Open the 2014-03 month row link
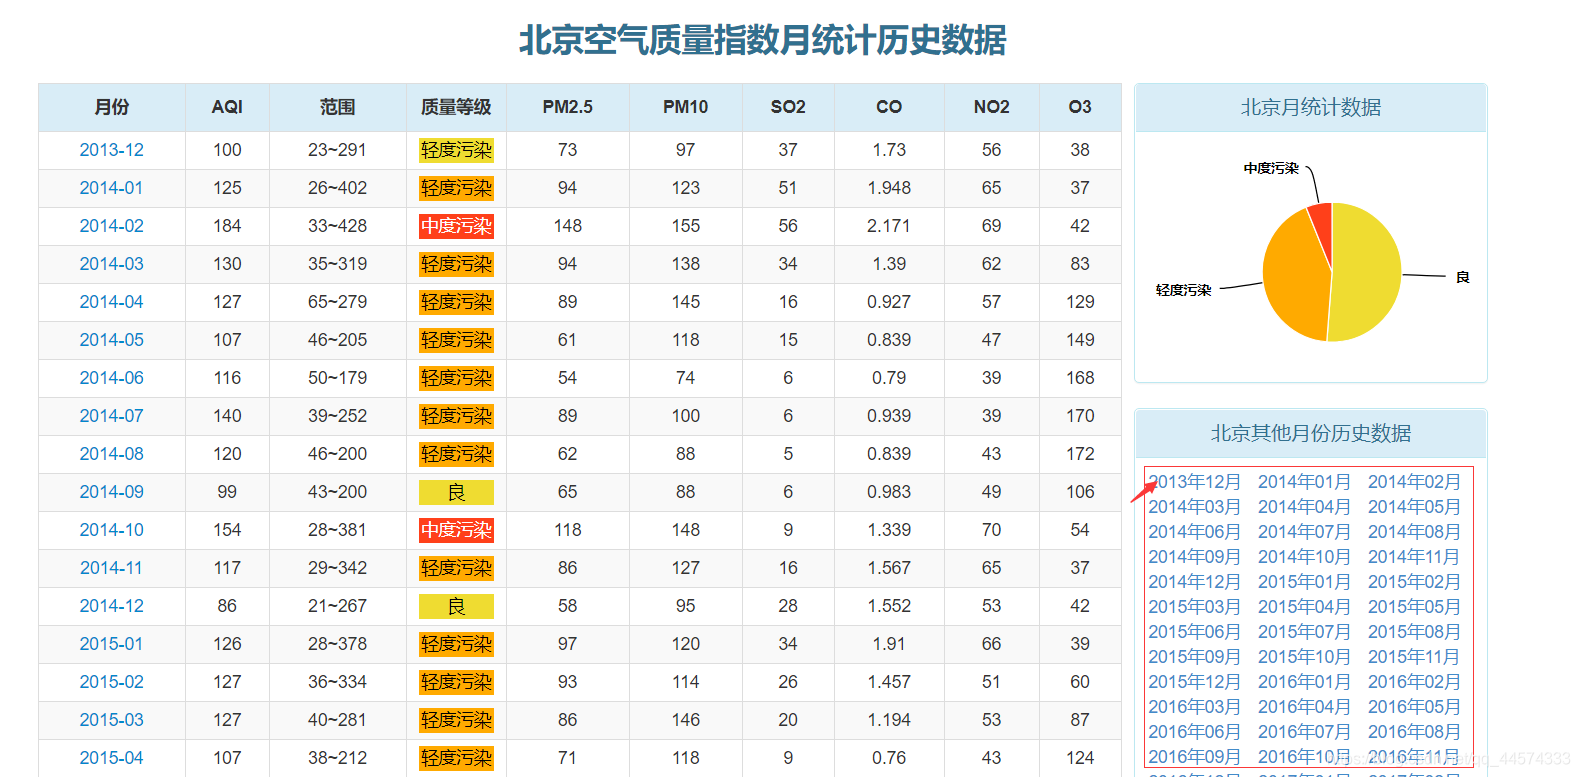 pos(111,264)
